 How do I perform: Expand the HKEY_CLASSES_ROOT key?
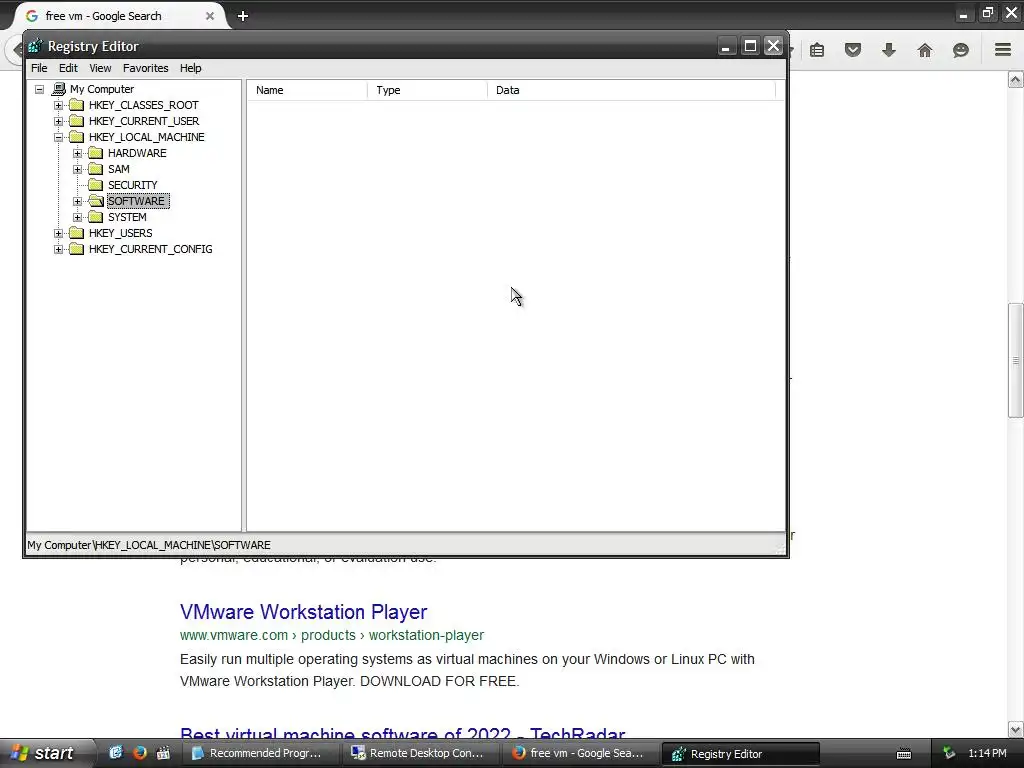pos(58,105)
